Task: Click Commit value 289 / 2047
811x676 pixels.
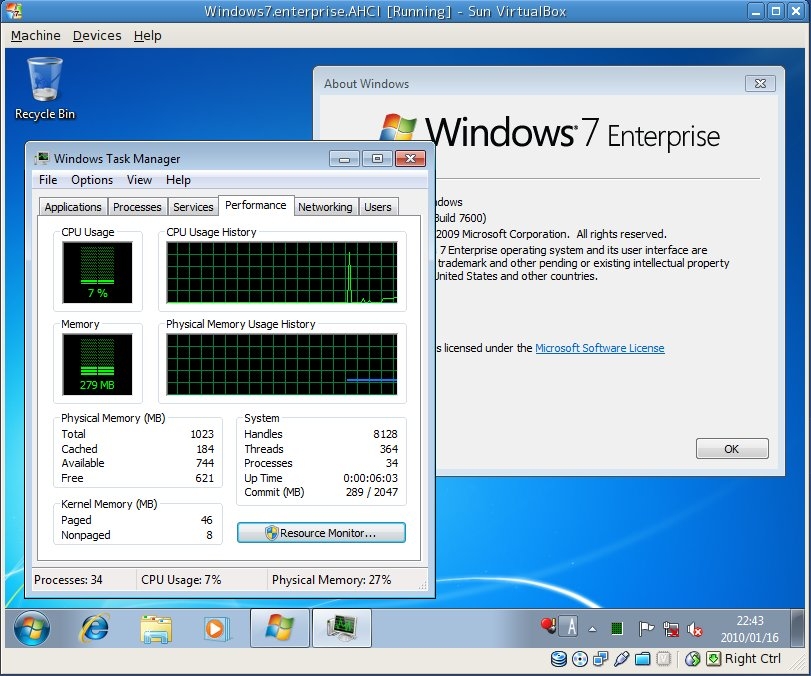Action: coord(372,492)
